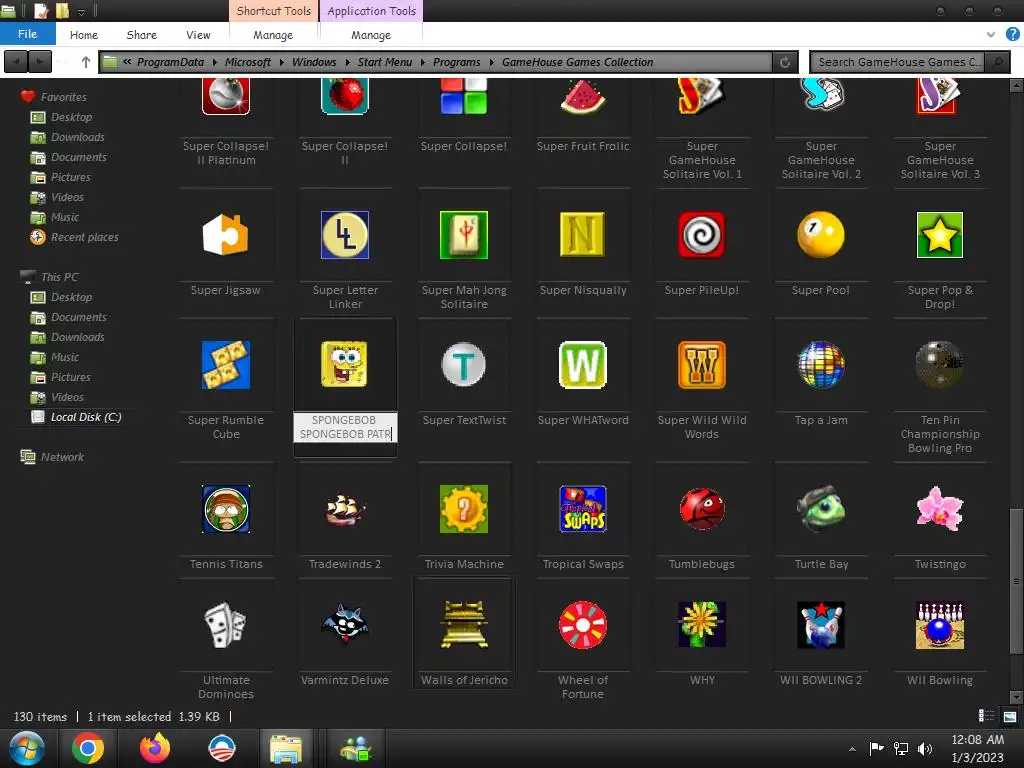
Task: Click the WII BOWLING 2 icon
Action: click(821, 625)
